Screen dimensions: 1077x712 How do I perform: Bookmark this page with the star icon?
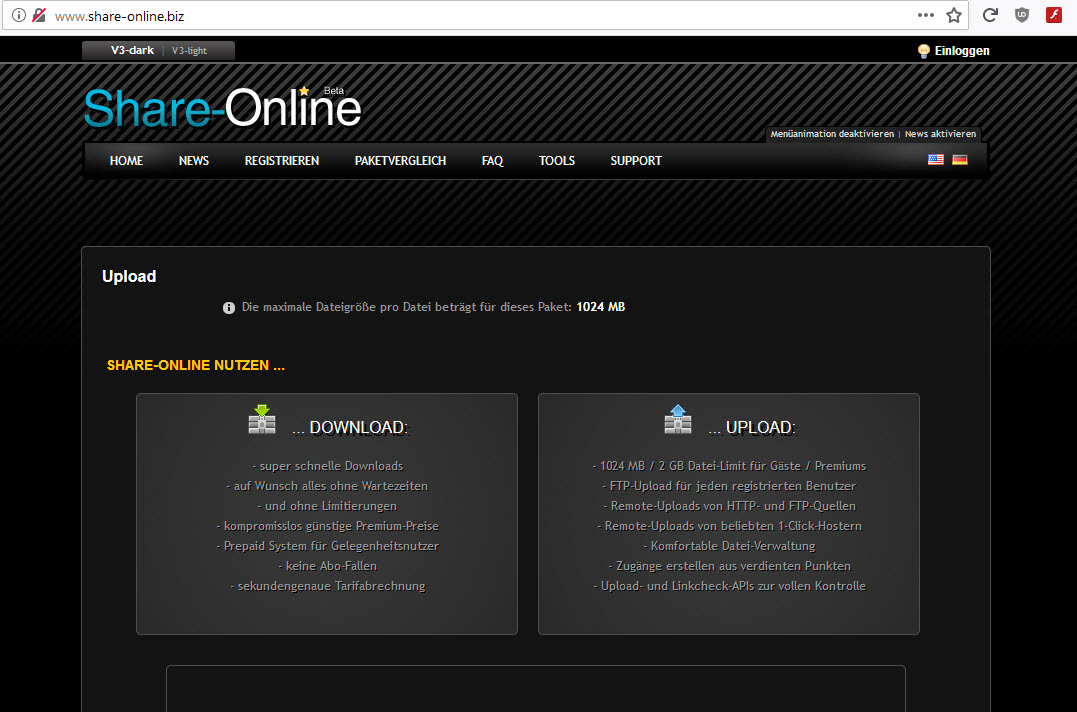click(954, 16)
